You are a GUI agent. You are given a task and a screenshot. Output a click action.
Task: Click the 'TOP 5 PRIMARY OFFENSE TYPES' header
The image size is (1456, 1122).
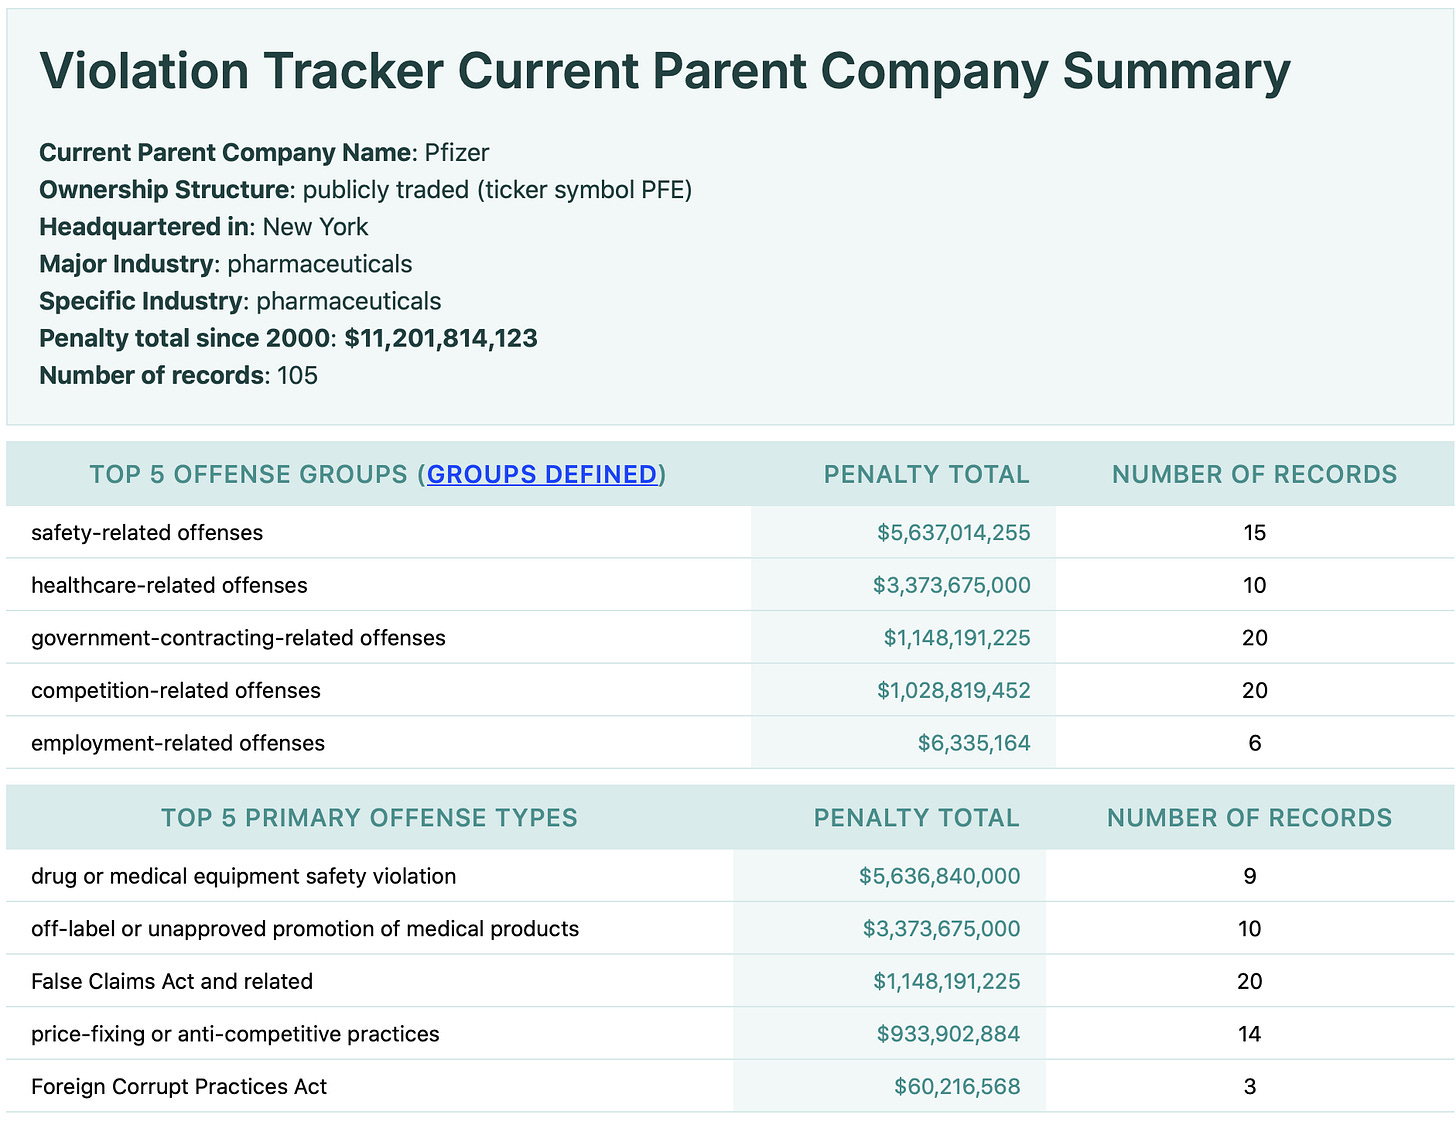(x=370, y=818)
